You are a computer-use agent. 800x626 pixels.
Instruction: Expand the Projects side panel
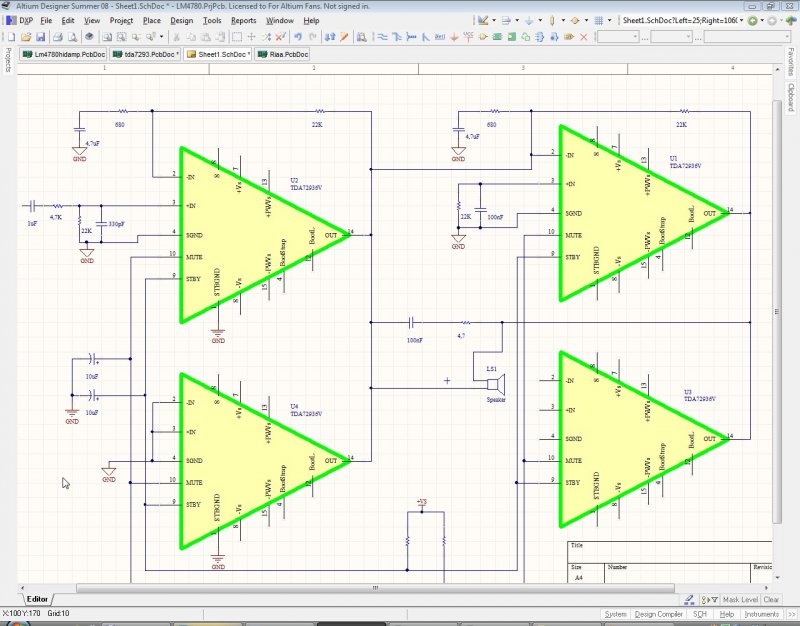[x=8, y=60]
